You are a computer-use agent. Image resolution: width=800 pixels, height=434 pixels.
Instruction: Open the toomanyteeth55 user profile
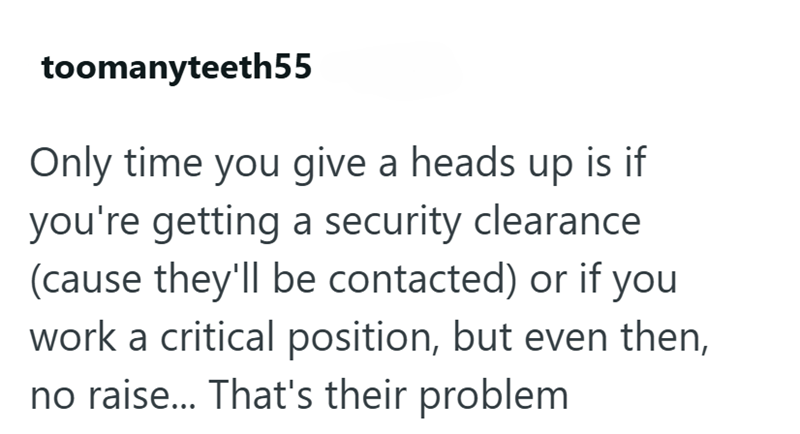coord(177,67)
